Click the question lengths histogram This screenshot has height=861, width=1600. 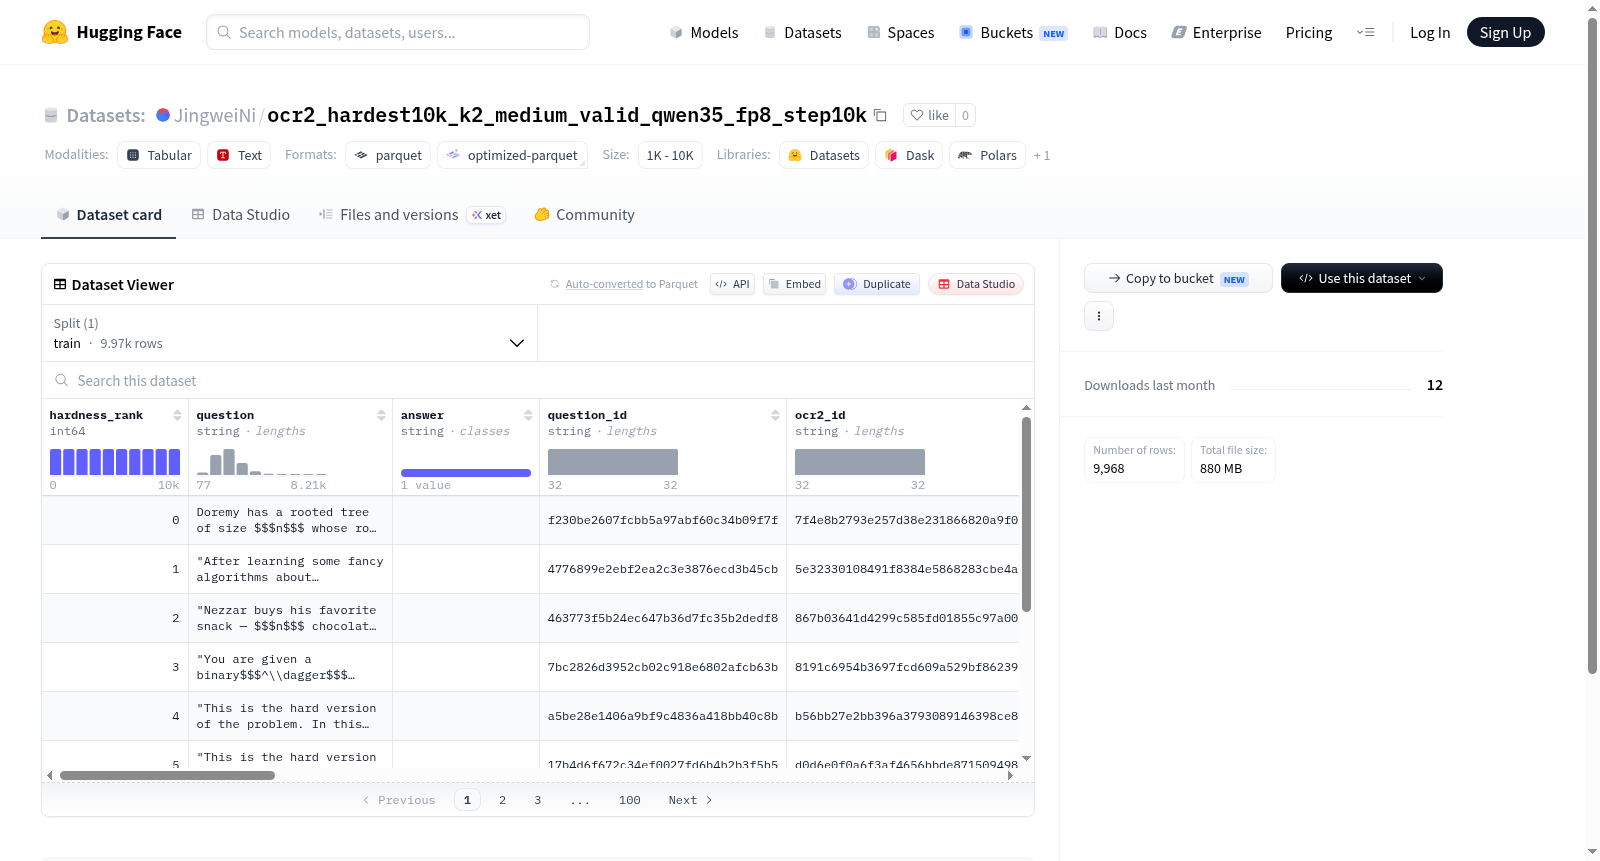(x=262, y=462)
